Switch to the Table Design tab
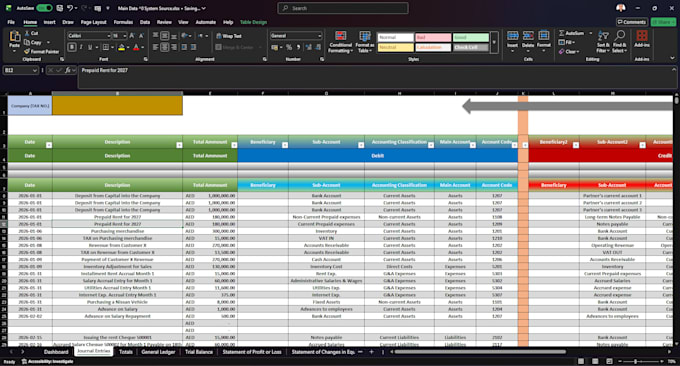 point(253,22)
